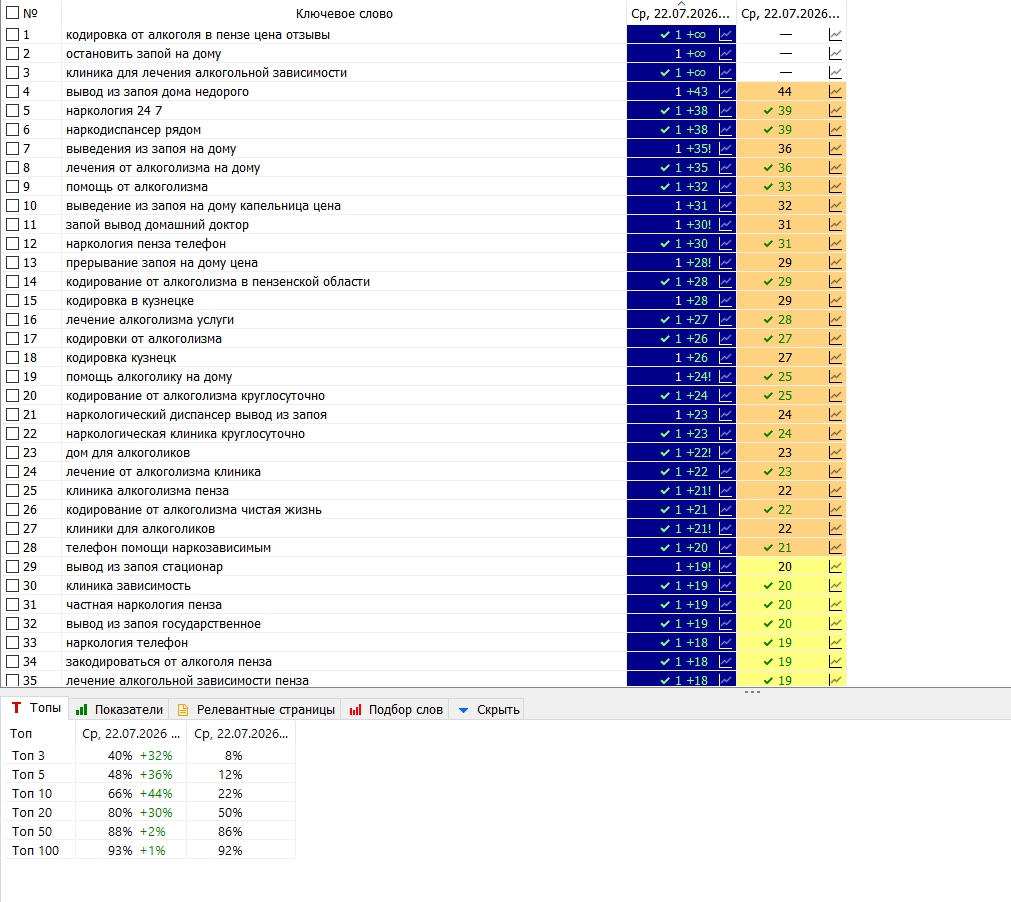Open chart icon in yellow cell of row 29
The height and width of the screenshot is (902, 1011).
[835, 567]
